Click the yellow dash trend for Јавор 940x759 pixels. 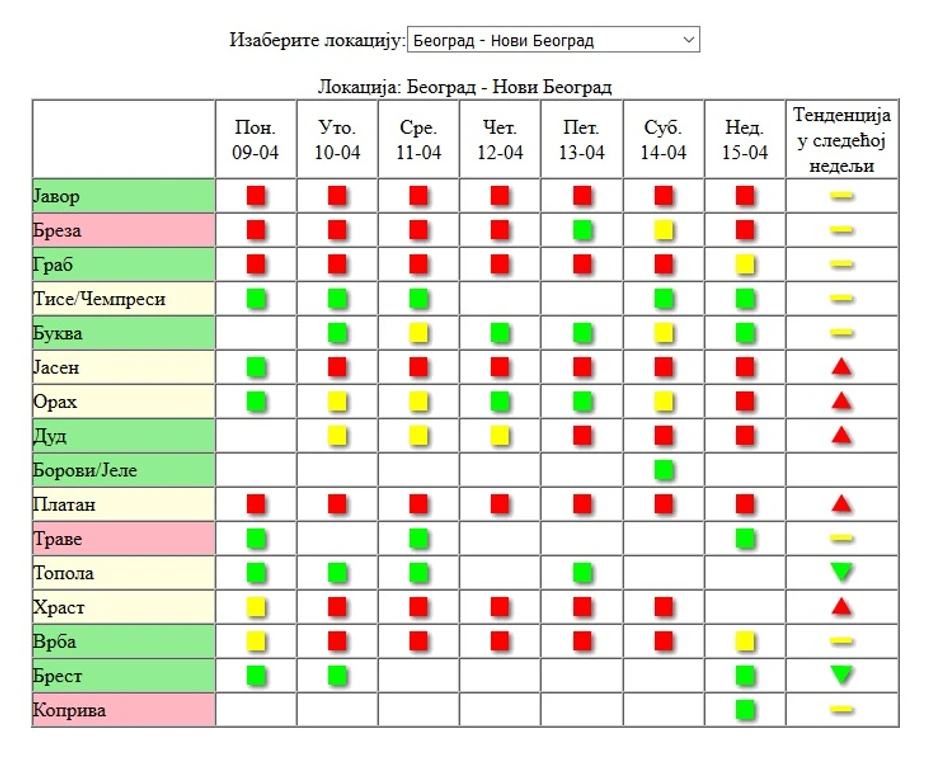point(842,195)
